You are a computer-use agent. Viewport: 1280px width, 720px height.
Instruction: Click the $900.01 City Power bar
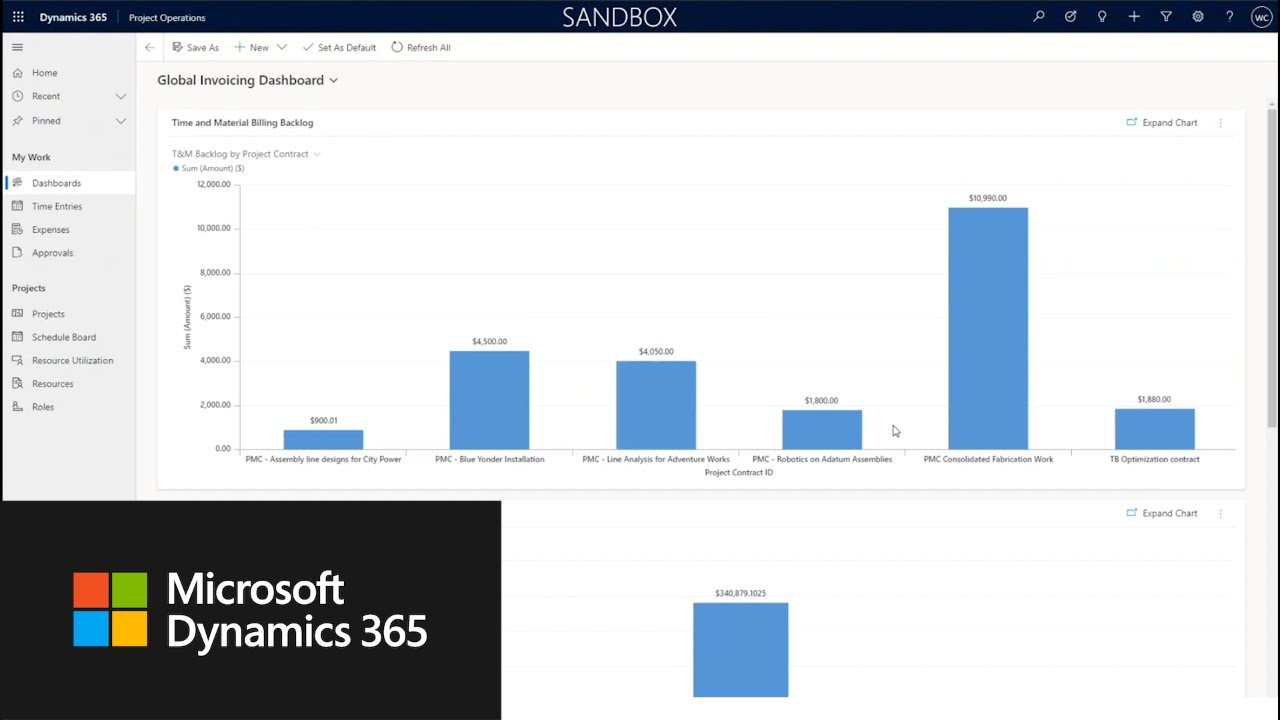pos(323,439)
